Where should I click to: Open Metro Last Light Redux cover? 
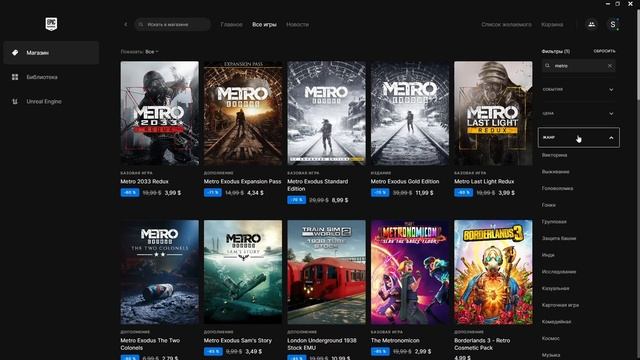pyautogui.click(x=493, y=113)
